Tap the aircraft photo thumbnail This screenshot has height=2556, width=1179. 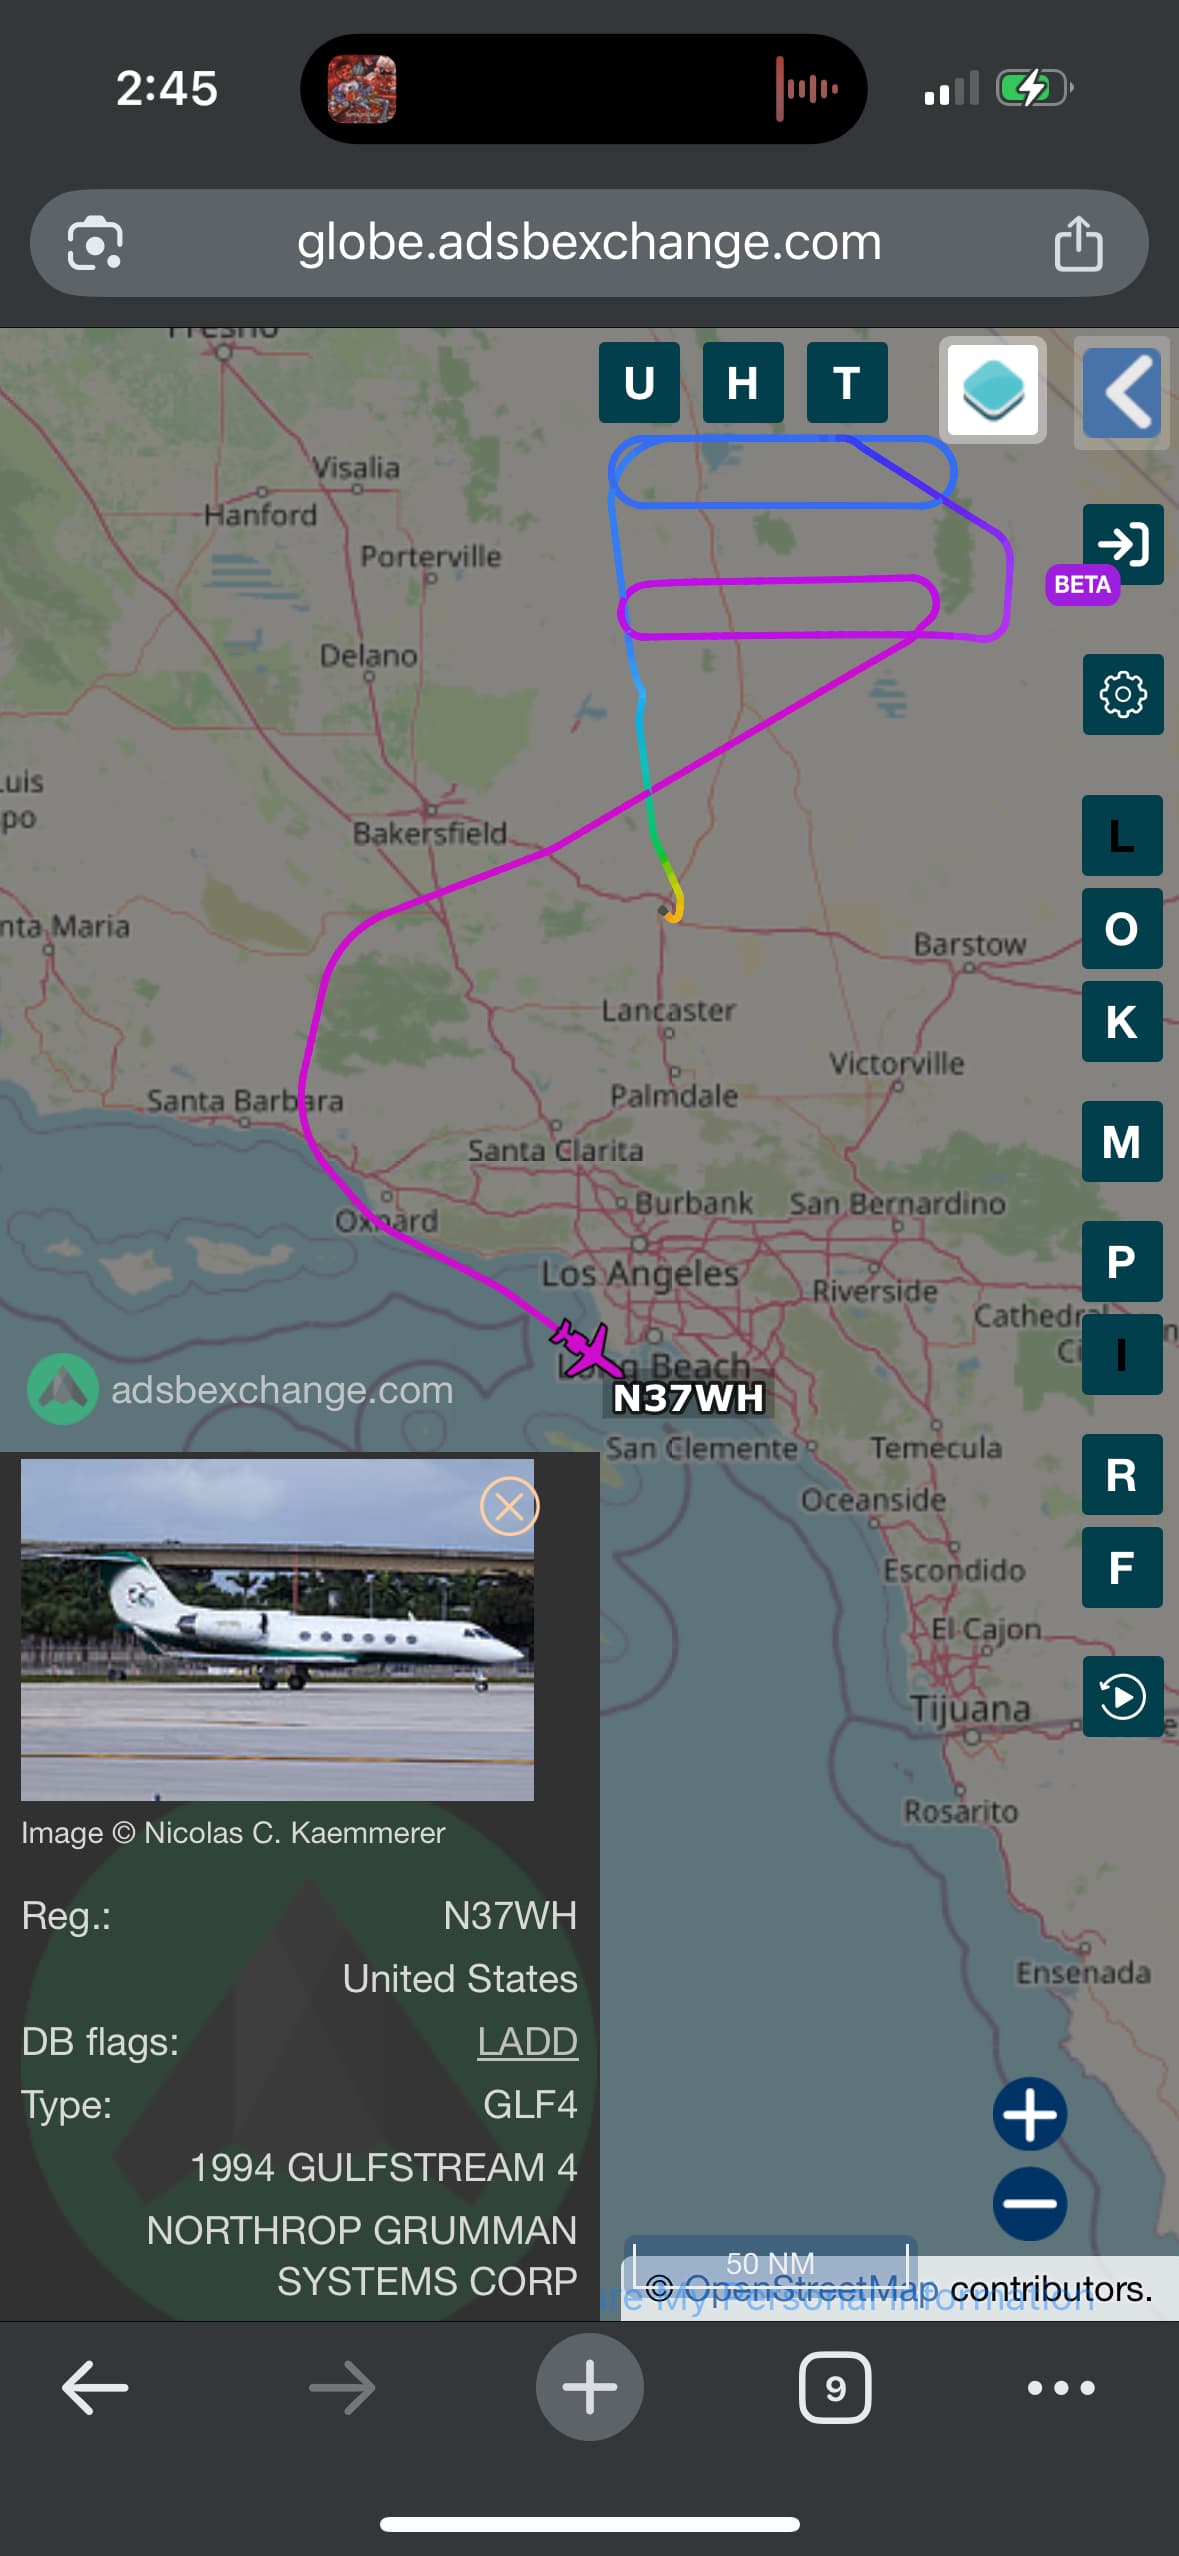pos(277,1629)
